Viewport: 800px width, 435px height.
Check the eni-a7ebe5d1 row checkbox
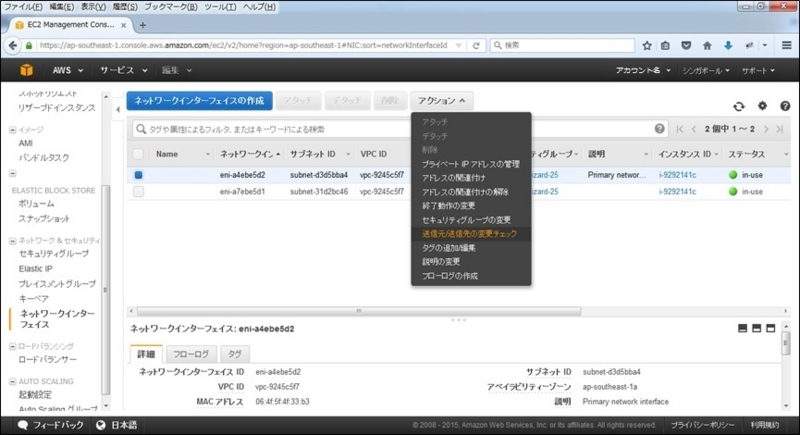point(138,192)
